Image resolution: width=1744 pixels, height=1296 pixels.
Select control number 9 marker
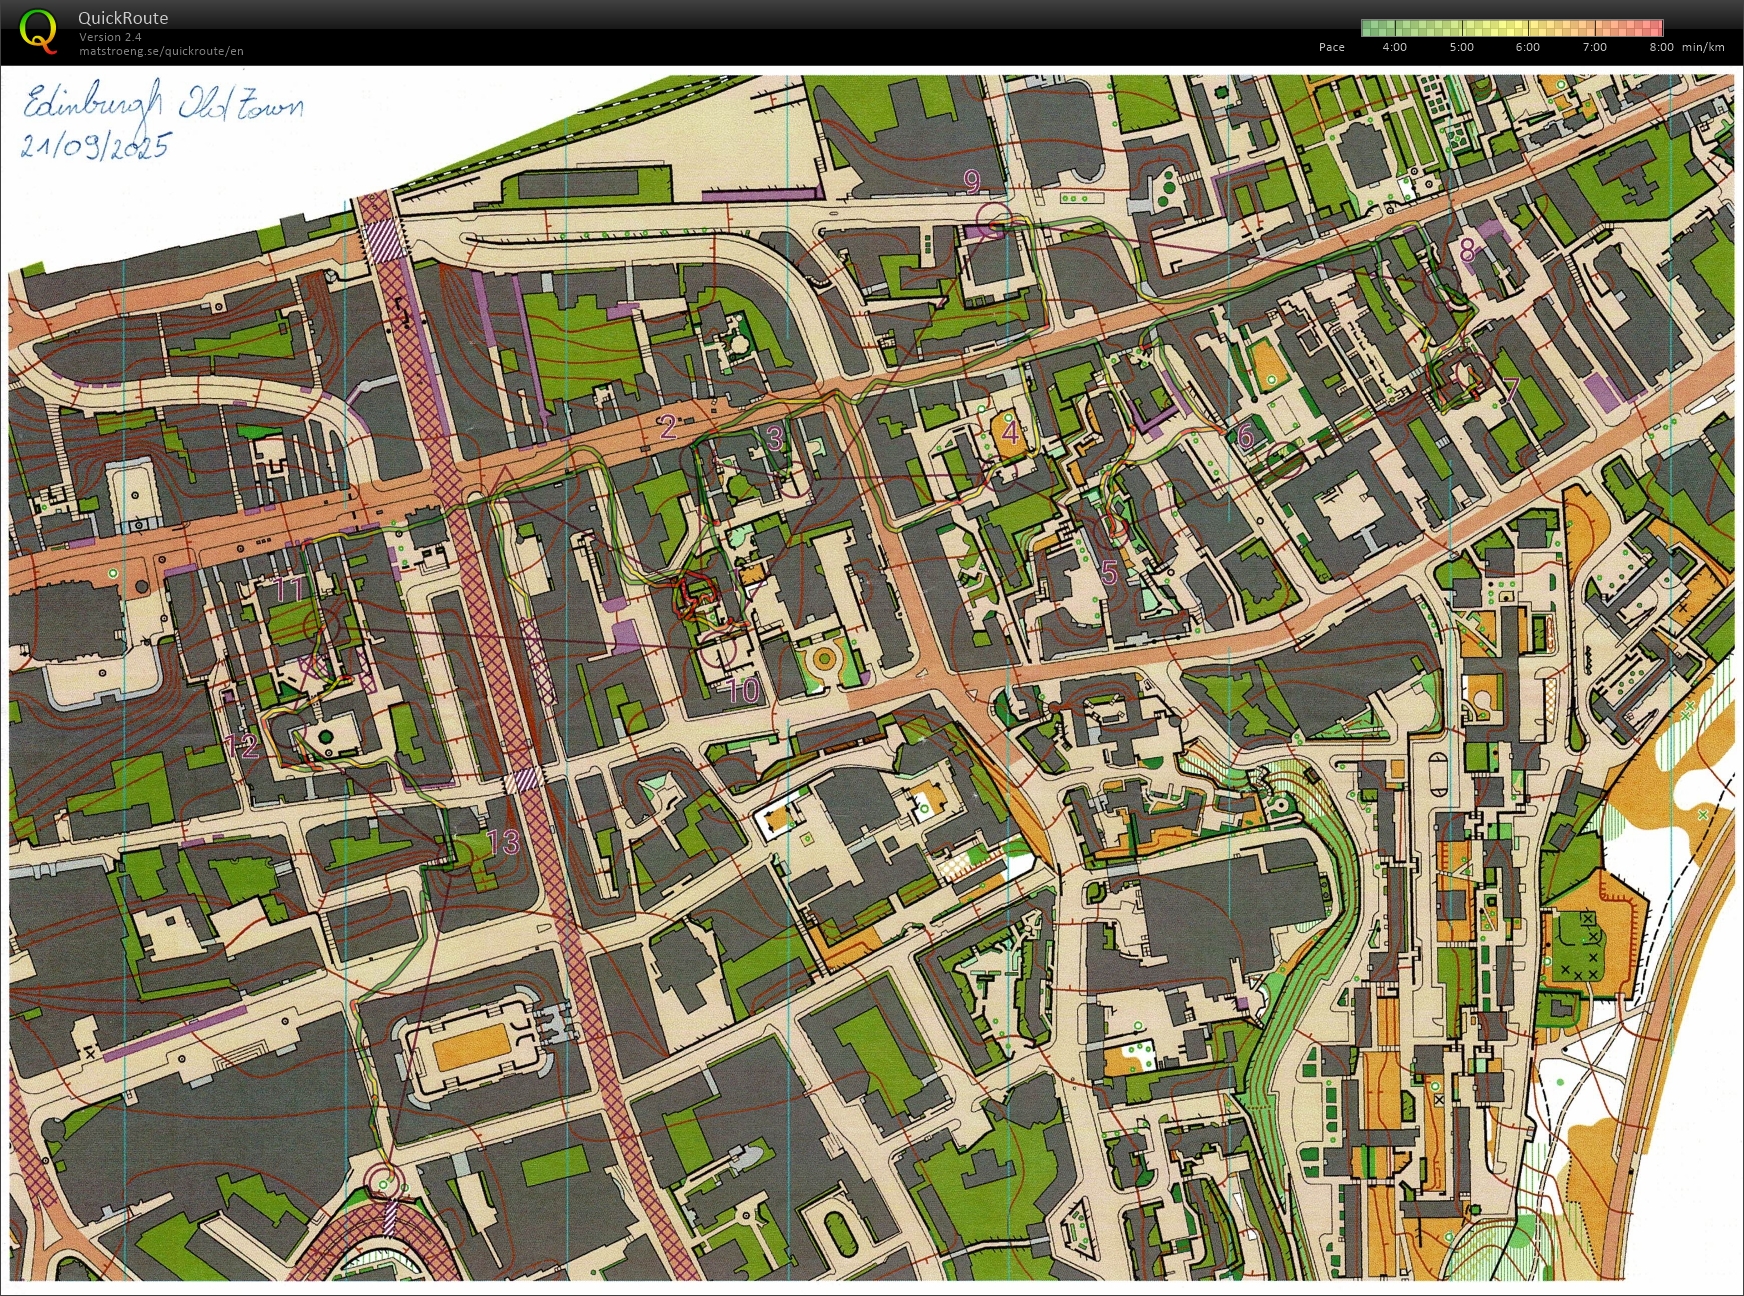(972, 181)
